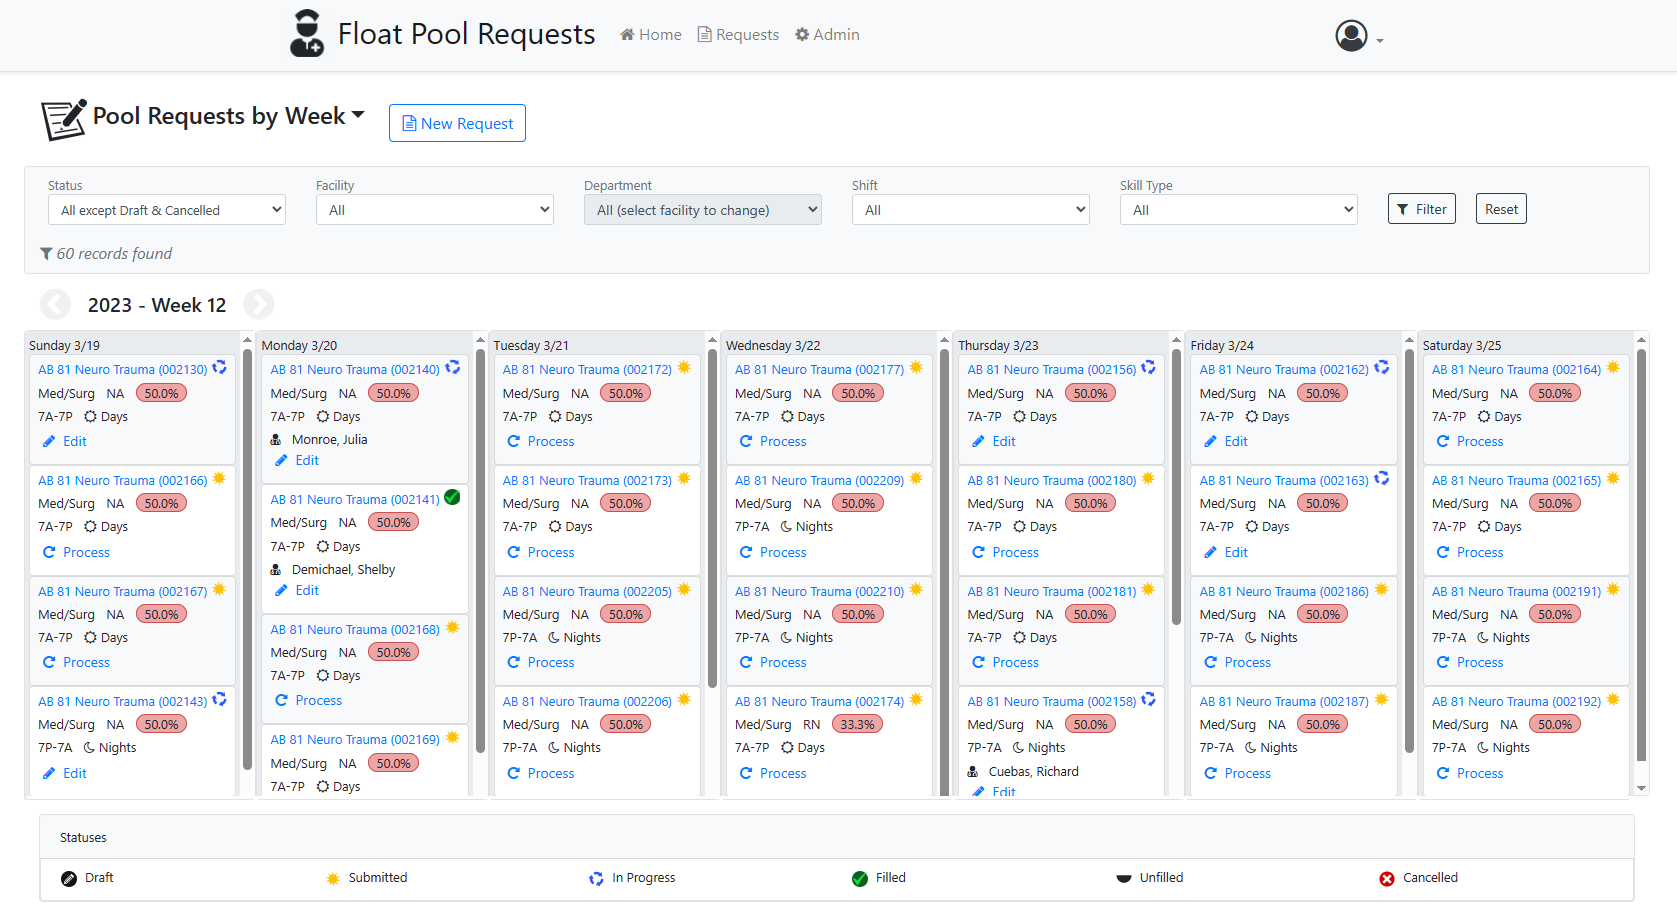
Task: Click the Cancelled status legend icon
Action: (x=1387, y=879)
